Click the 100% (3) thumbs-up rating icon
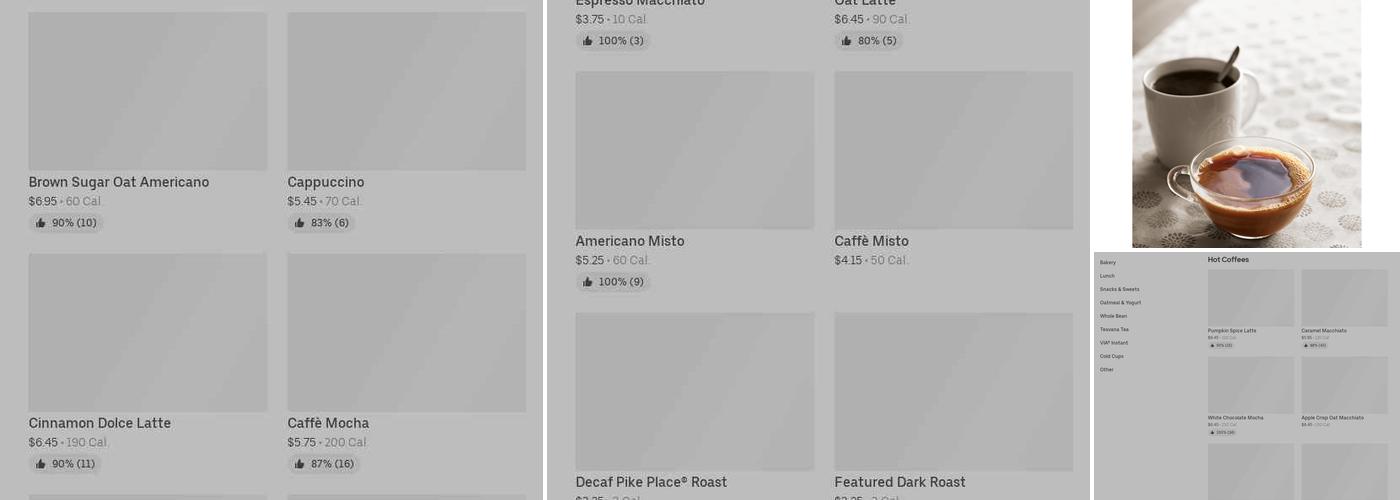Image resolution: width=1400 pixels, height=500 pixels. (588, 41)
